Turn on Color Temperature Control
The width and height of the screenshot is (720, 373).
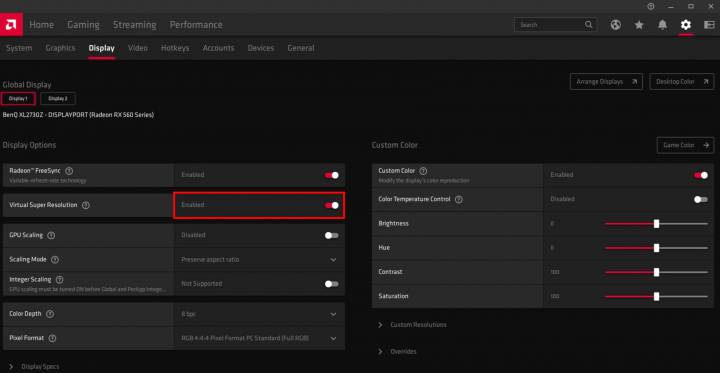pos(701,199)
